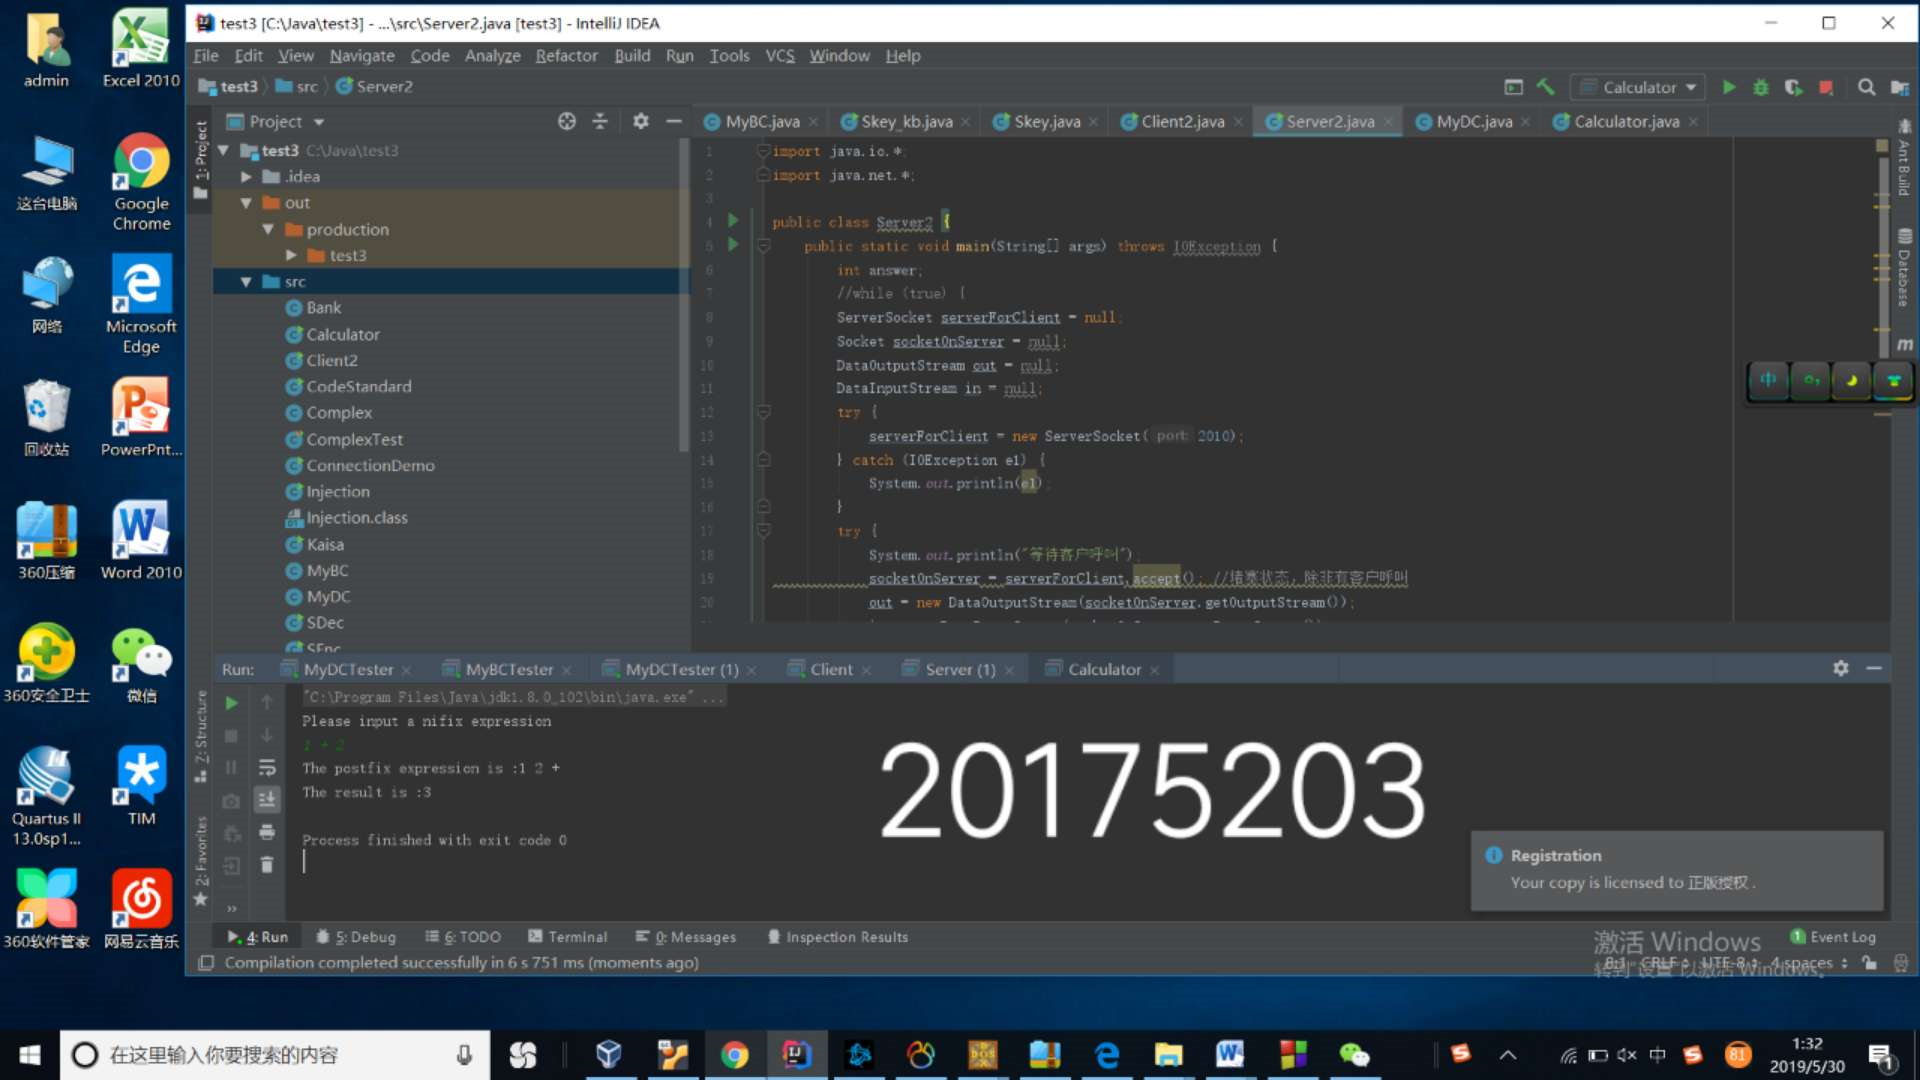1920x1080 pixels.
Task: Show hidden system tray icons
Action: tap(1508, 1055)
